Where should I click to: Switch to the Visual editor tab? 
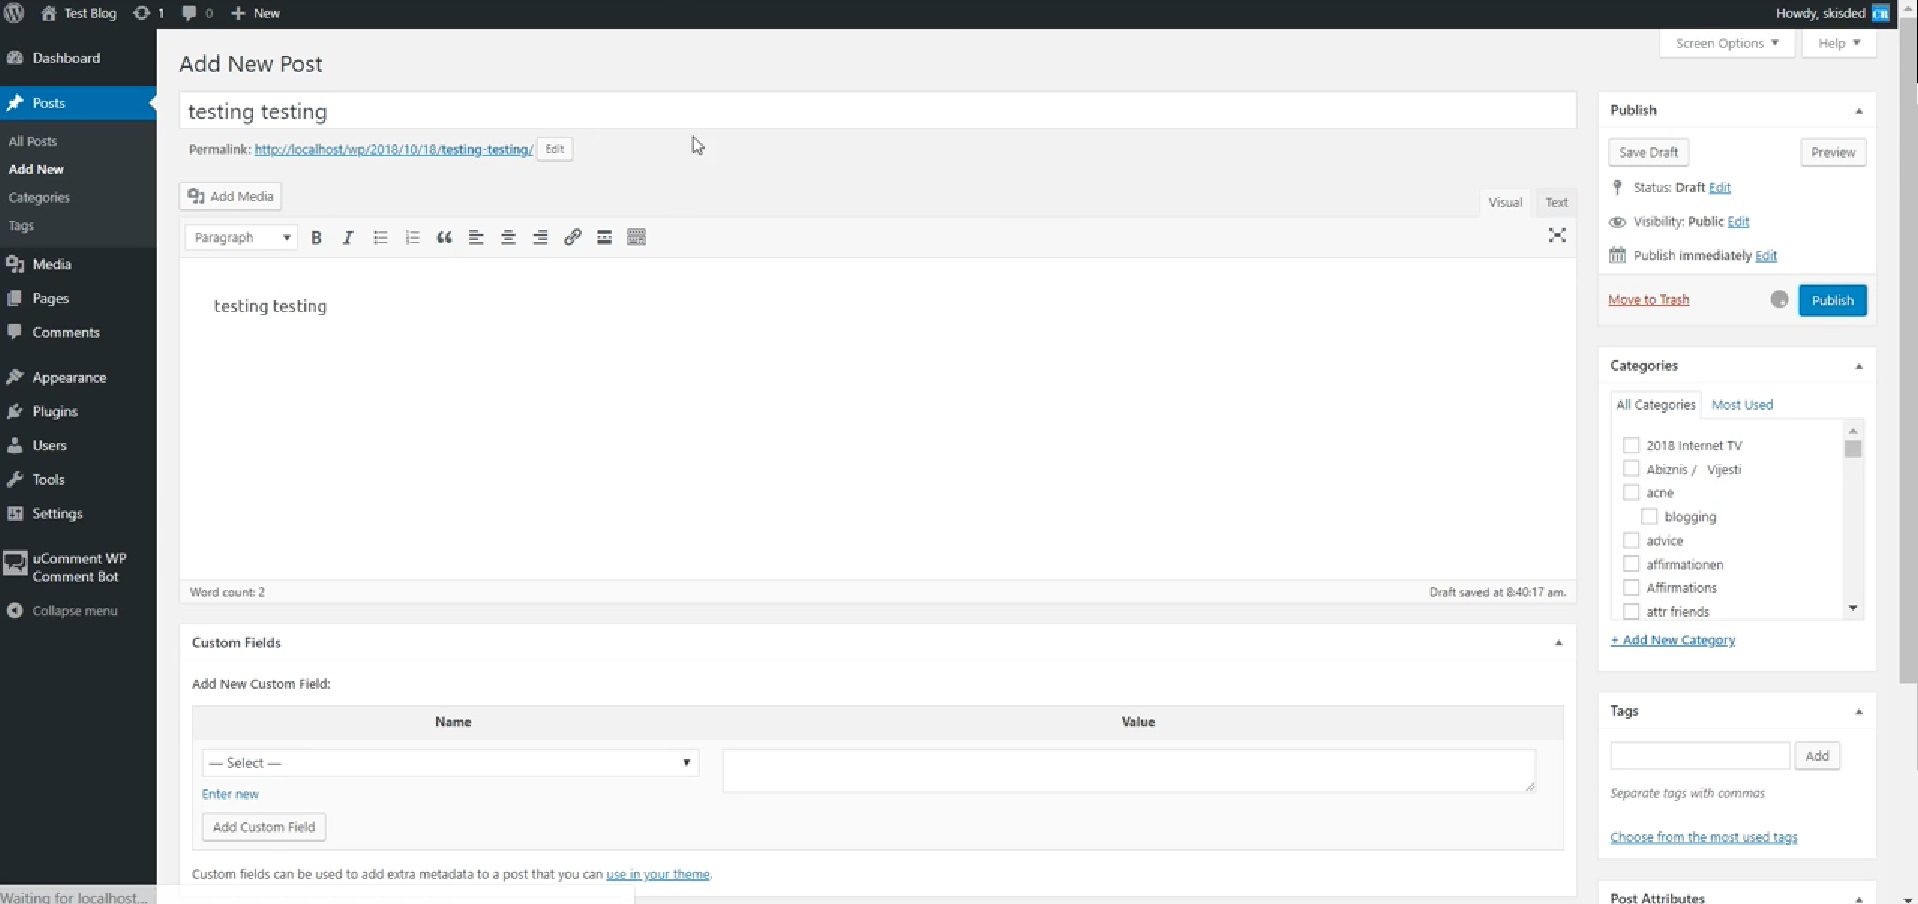pos(1505,202)
